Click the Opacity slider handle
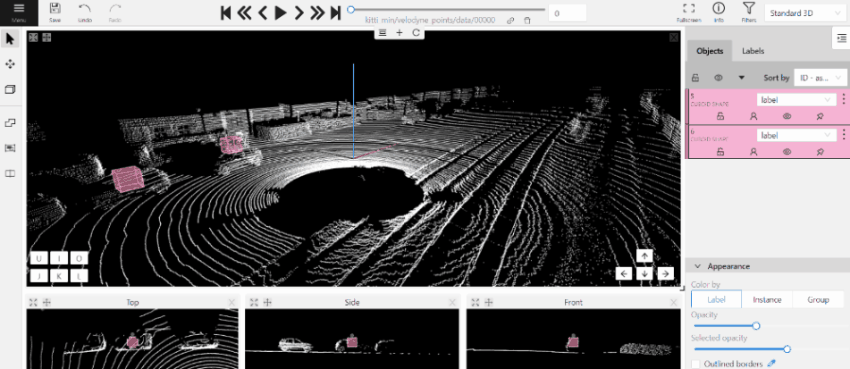This screenshot has height=369, width=850. coord(756,326)
